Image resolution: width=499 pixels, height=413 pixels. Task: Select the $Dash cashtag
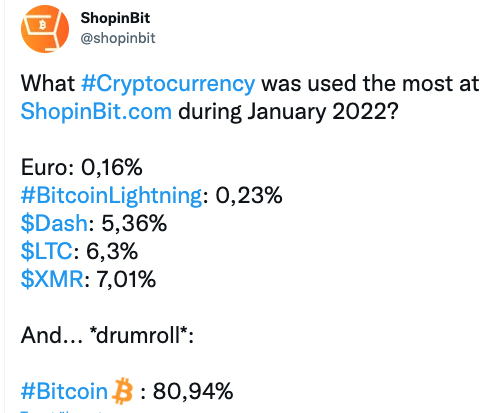tap(54, 223)
